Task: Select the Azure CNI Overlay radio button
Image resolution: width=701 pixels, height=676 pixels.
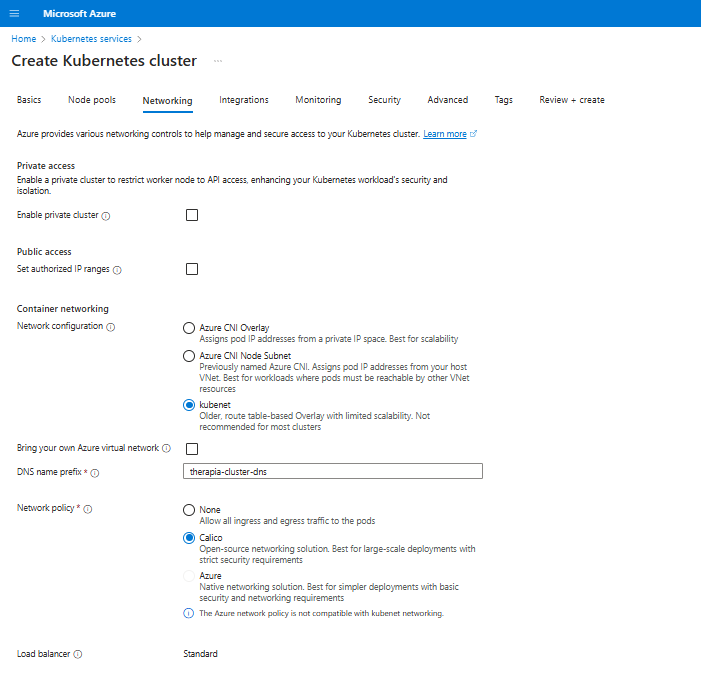Action: pos(189,328)
